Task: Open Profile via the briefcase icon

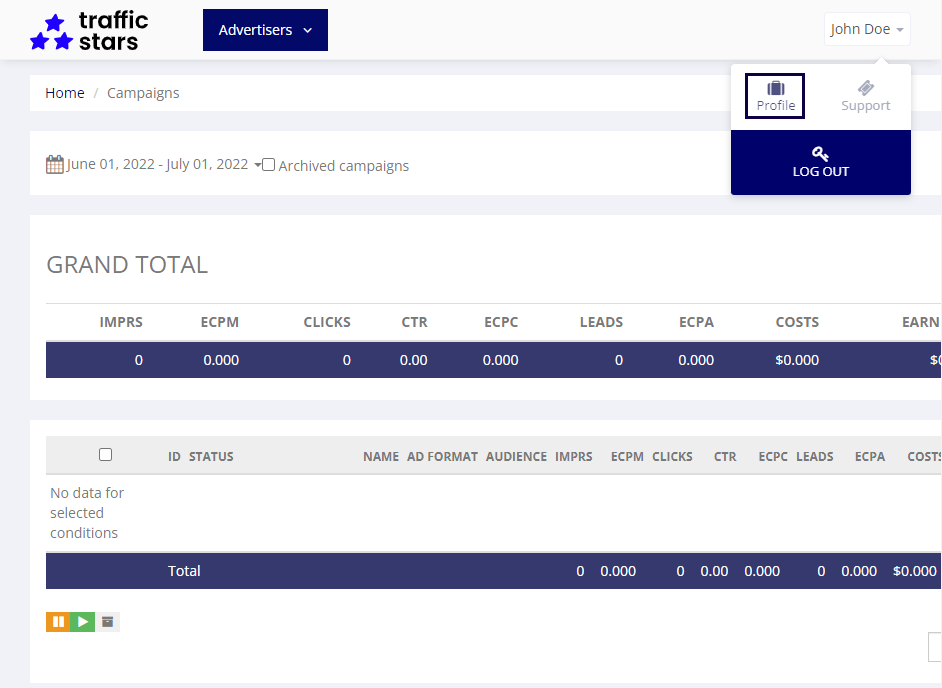Action: click(x=776, y=89)
